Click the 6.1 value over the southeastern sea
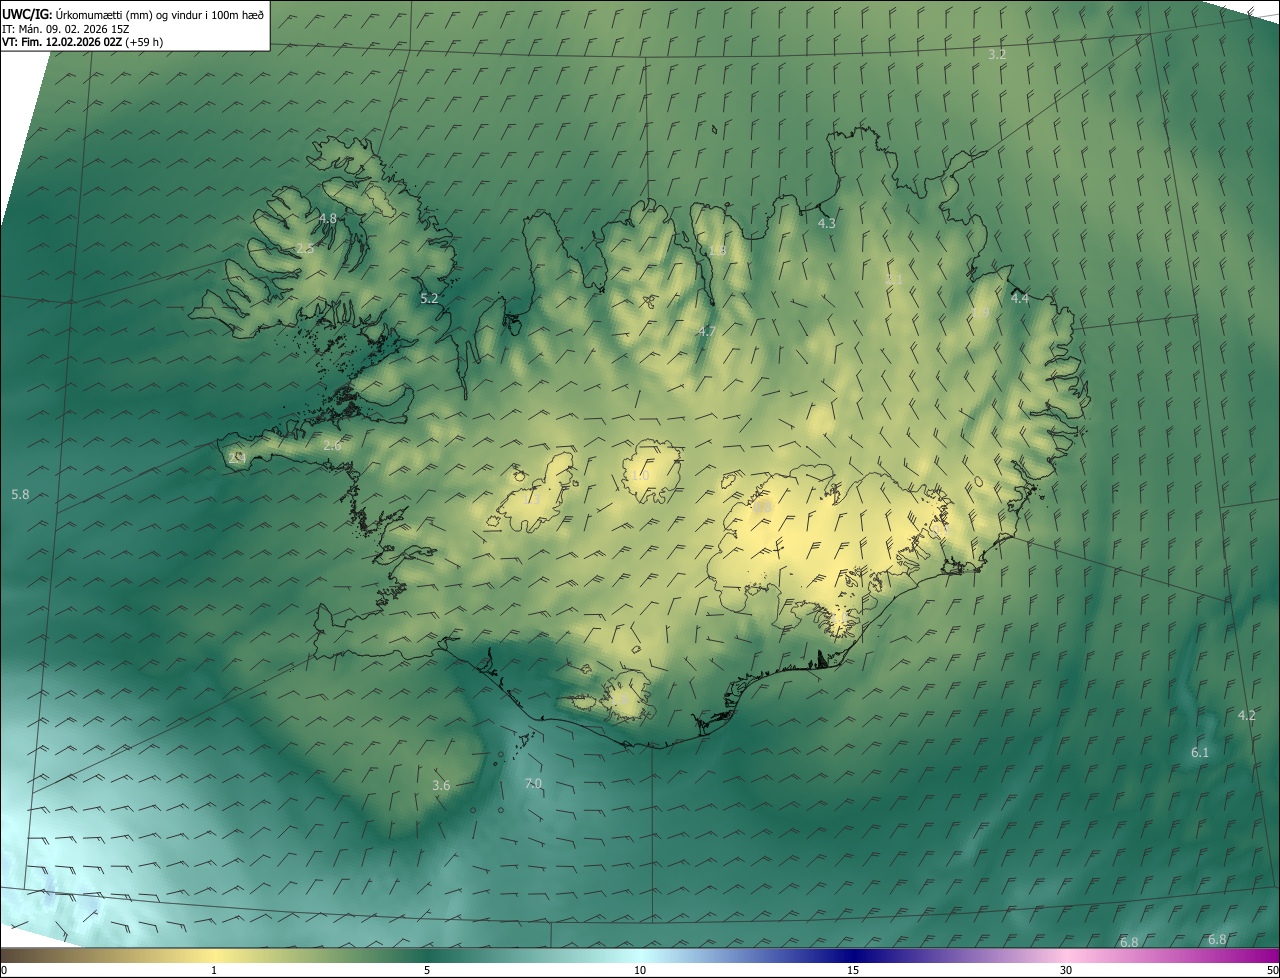 click(x=1200, y=752)
